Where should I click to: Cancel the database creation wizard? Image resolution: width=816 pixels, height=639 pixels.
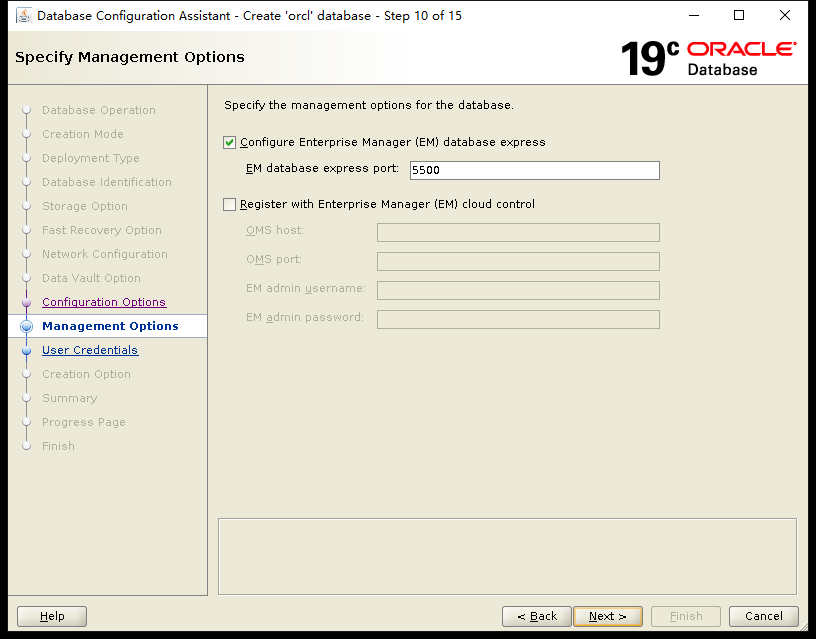763,616
